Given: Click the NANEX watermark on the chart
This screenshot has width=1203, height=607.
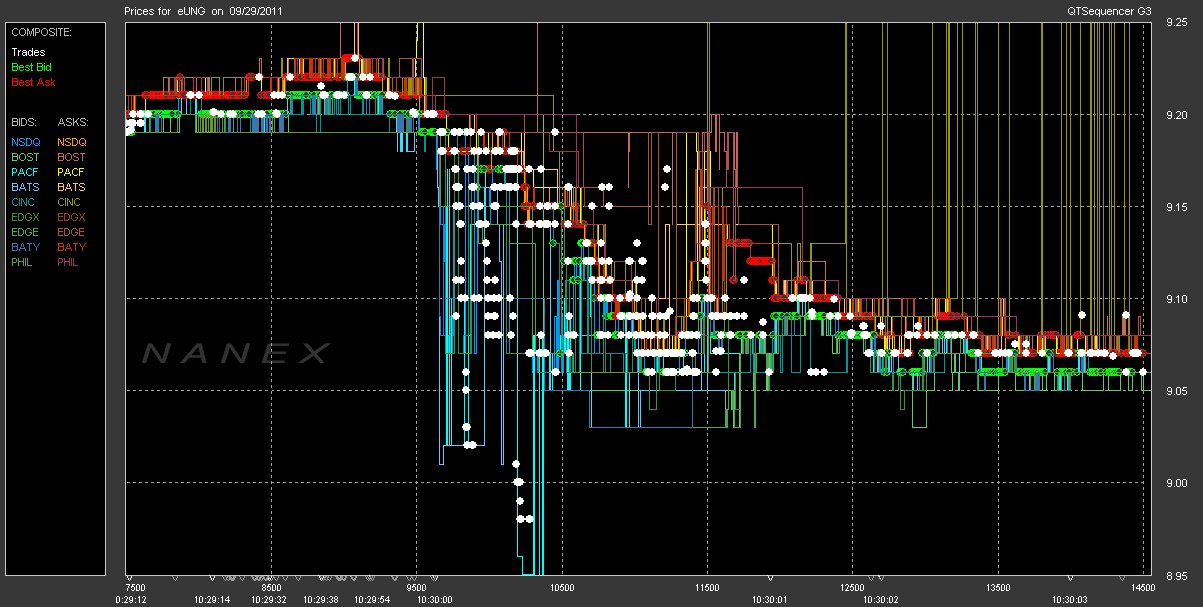Looking at the screenshot, I should pos(235,353).
